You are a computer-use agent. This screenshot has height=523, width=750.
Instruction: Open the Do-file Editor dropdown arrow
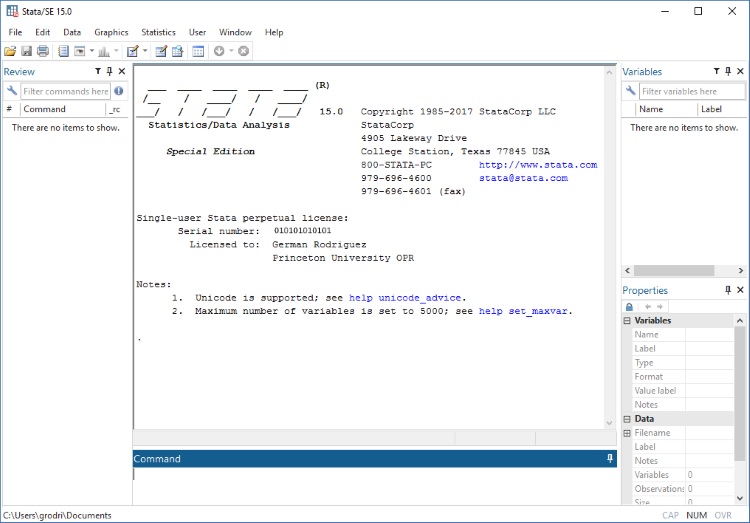[x=145, y=51]
